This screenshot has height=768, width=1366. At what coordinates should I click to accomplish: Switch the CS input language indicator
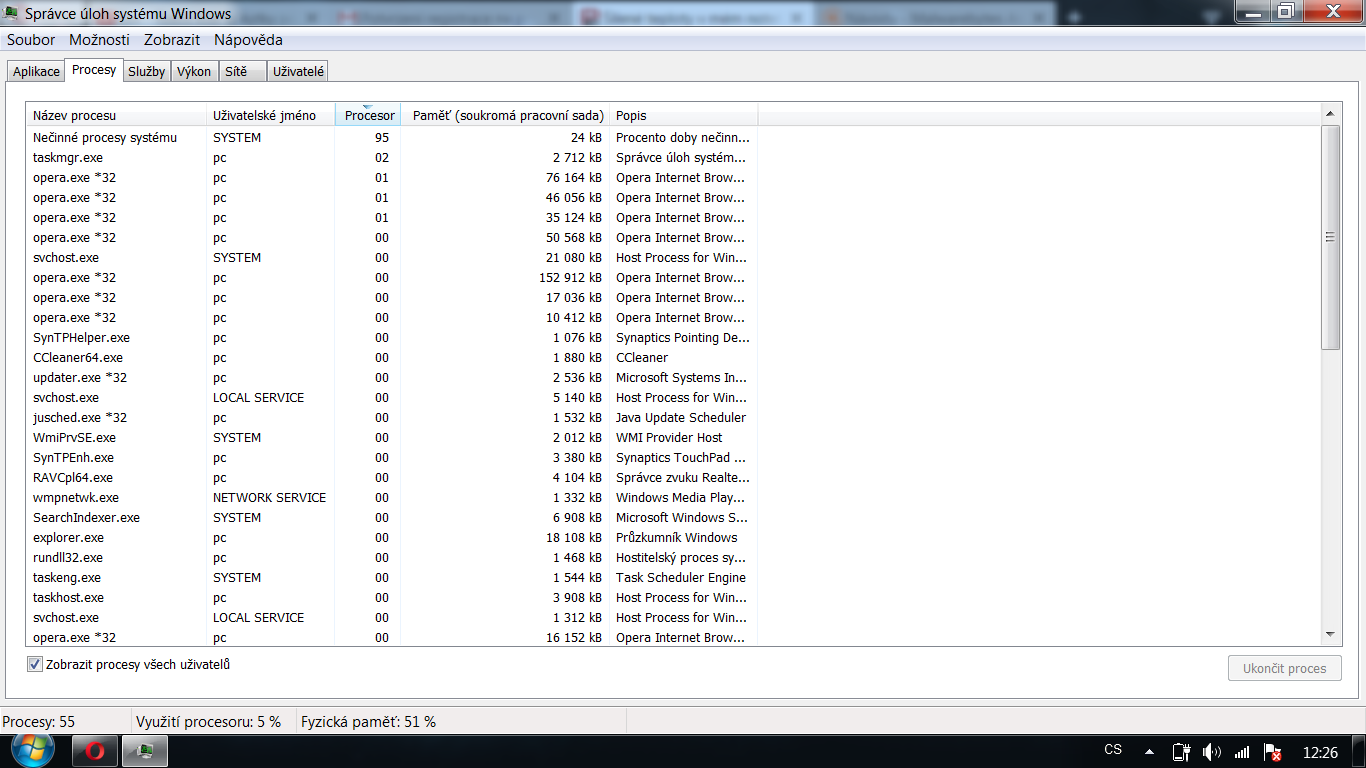point(1113,750)
